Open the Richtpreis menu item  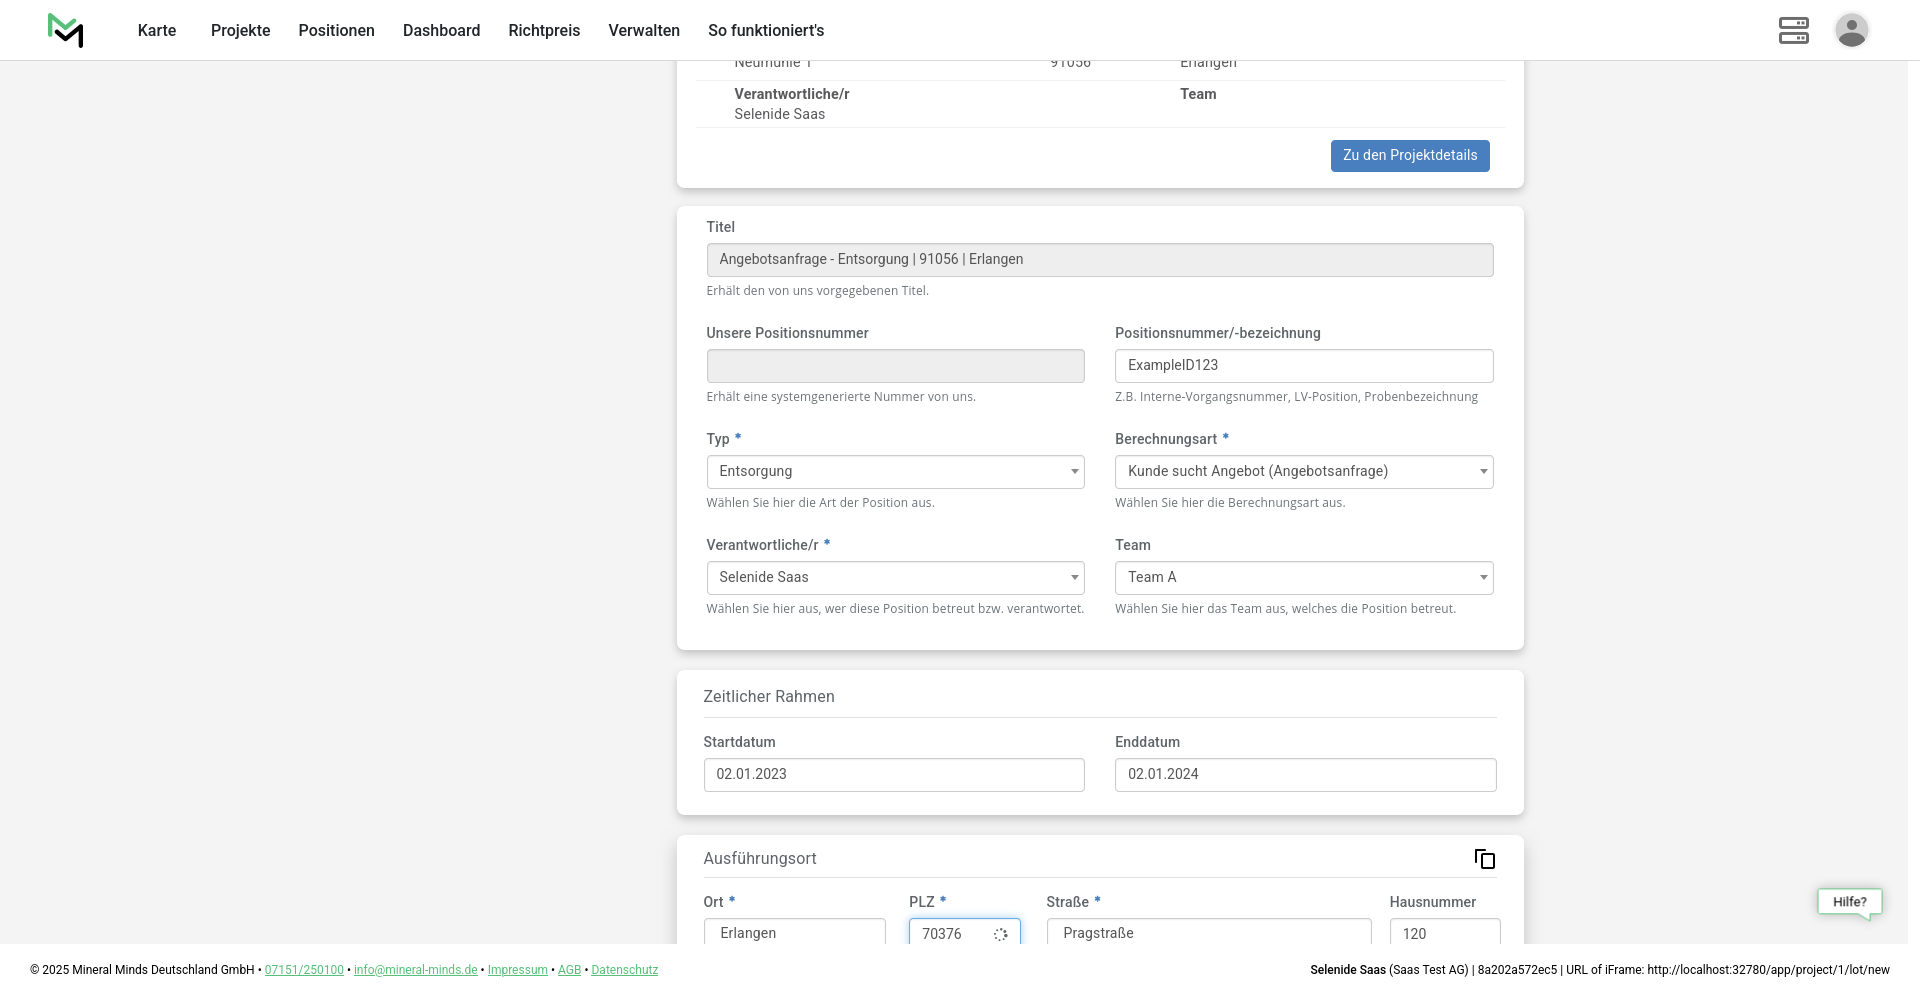click(x=544, y=31)
